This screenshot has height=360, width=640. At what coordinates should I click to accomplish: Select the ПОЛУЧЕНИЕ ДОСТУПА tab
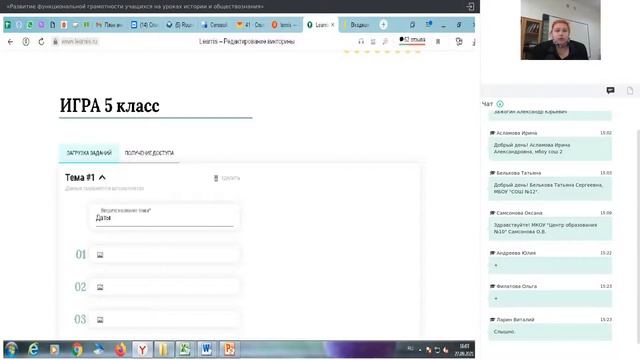coord(149,153)
